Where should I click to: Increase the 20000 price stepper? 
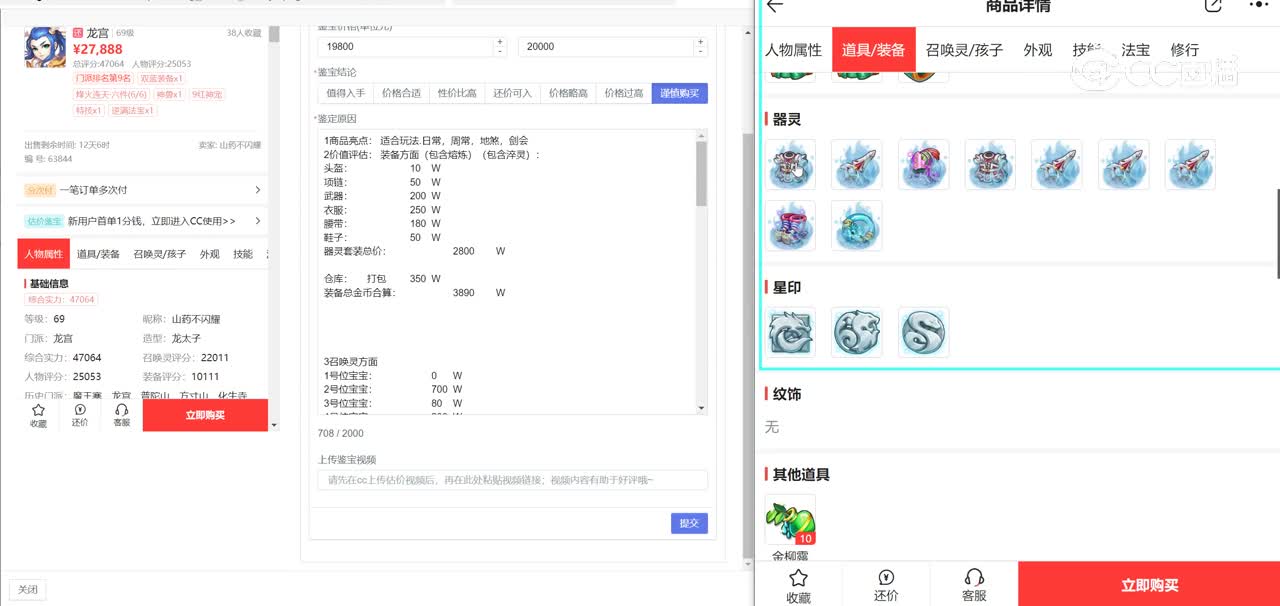(700, 42)
